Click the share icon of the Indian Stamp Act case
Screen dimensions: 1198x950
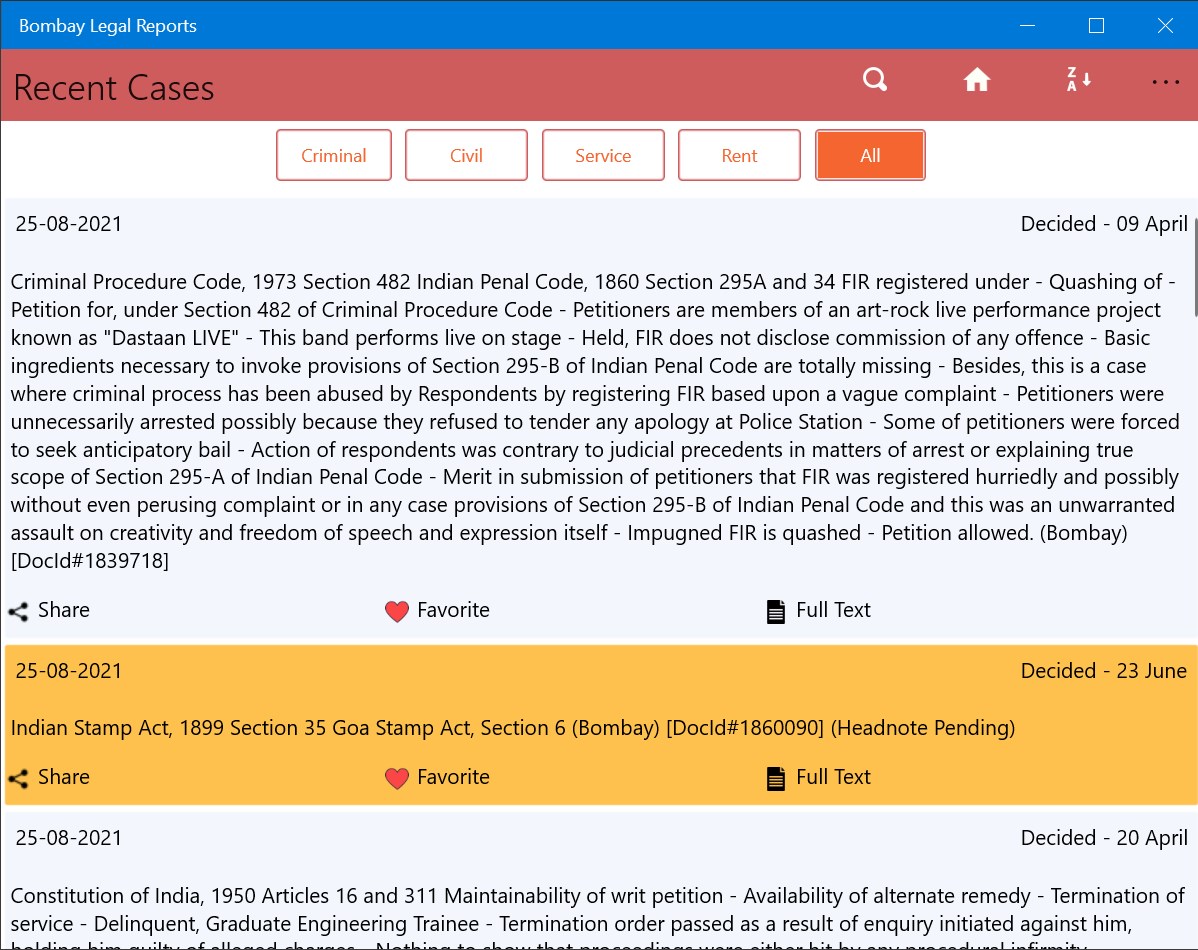click(x=18, y=778)
